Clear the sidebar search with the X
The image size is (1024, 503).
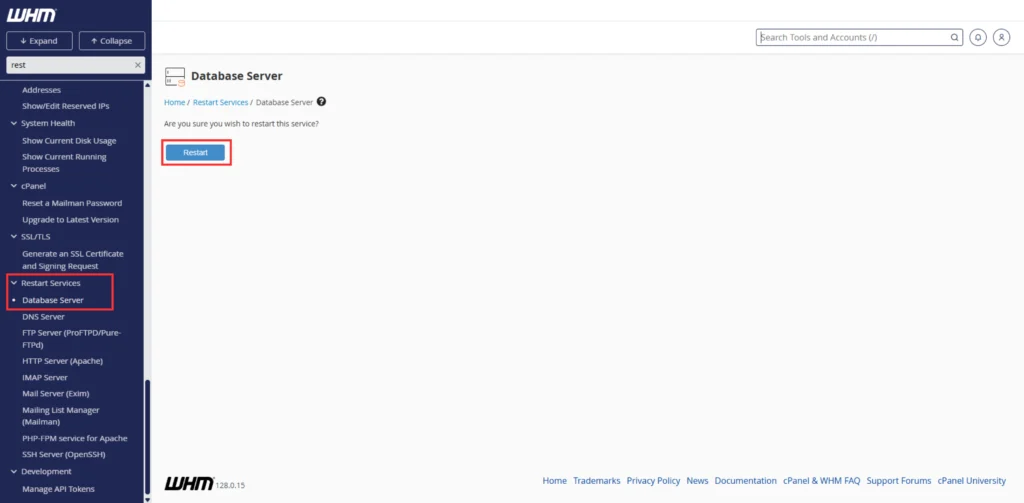(138, 65)
